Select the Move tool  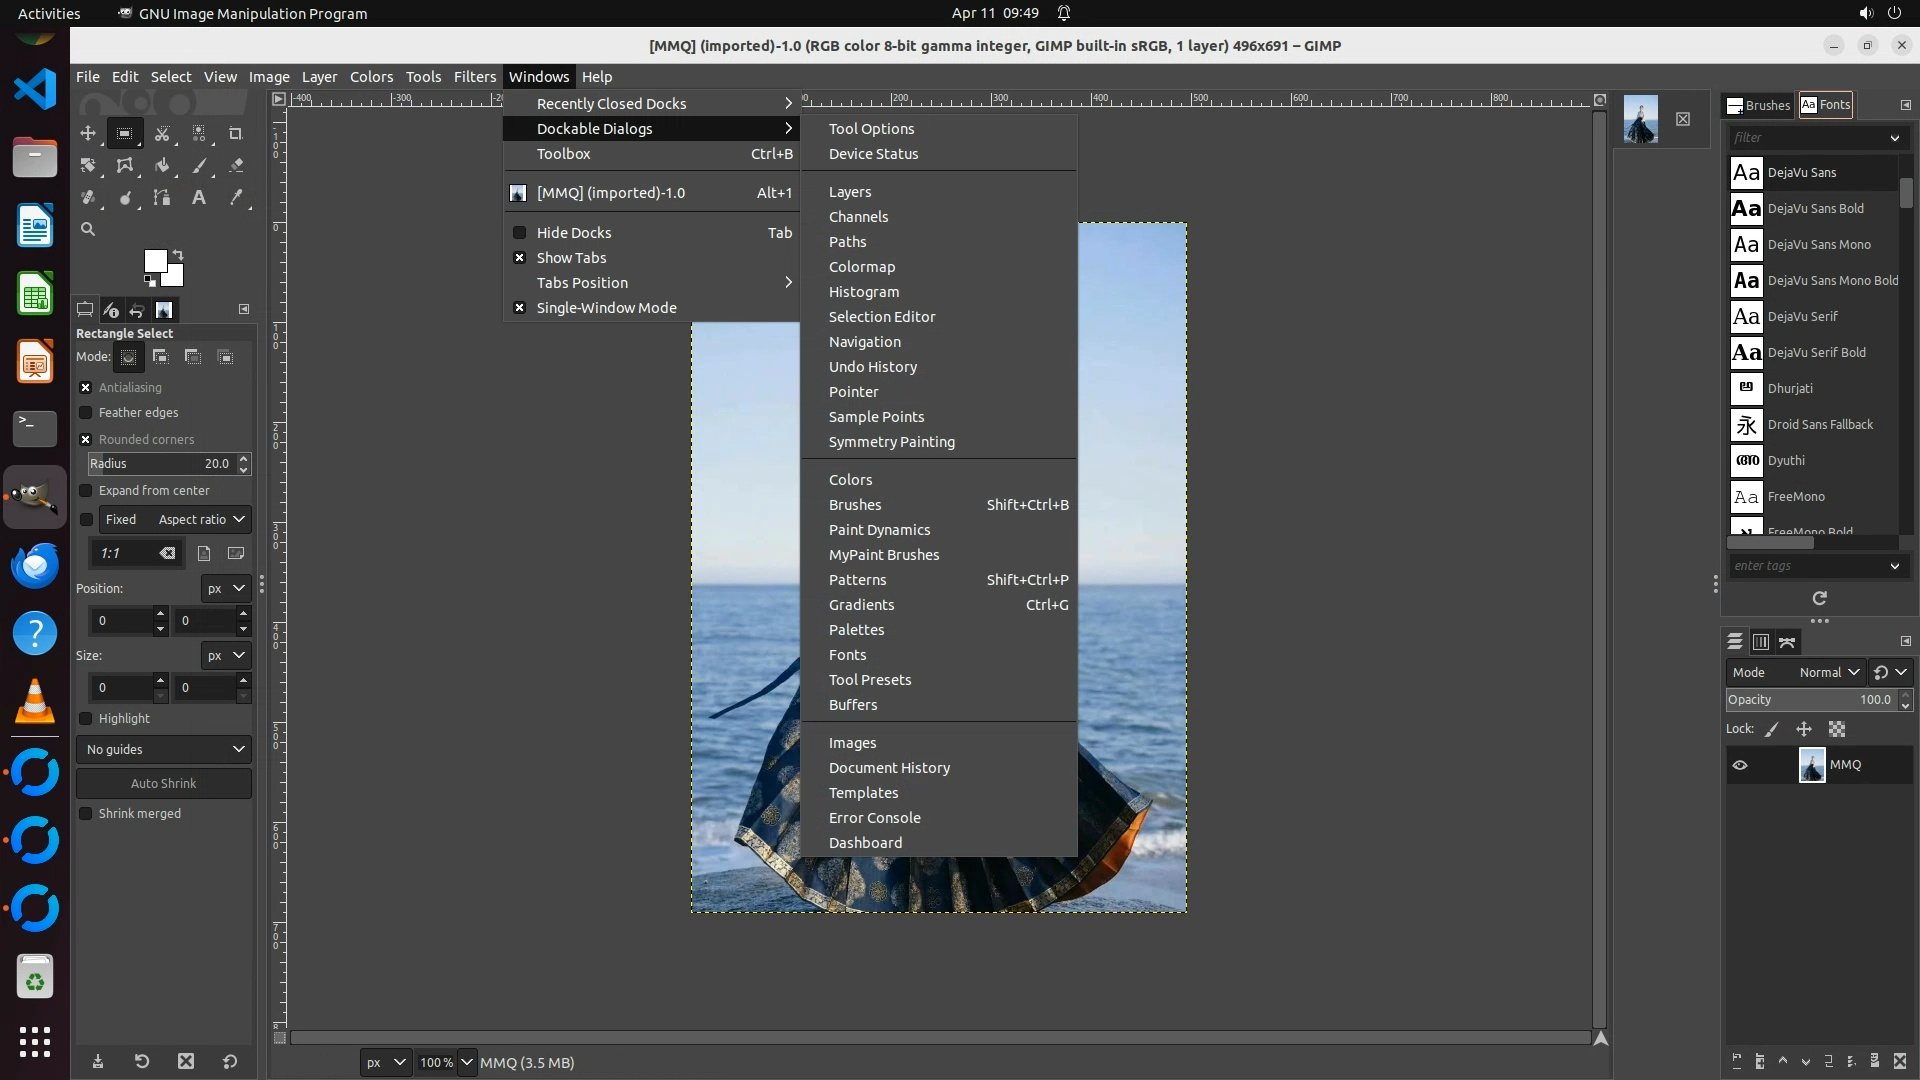click(88, 133)
